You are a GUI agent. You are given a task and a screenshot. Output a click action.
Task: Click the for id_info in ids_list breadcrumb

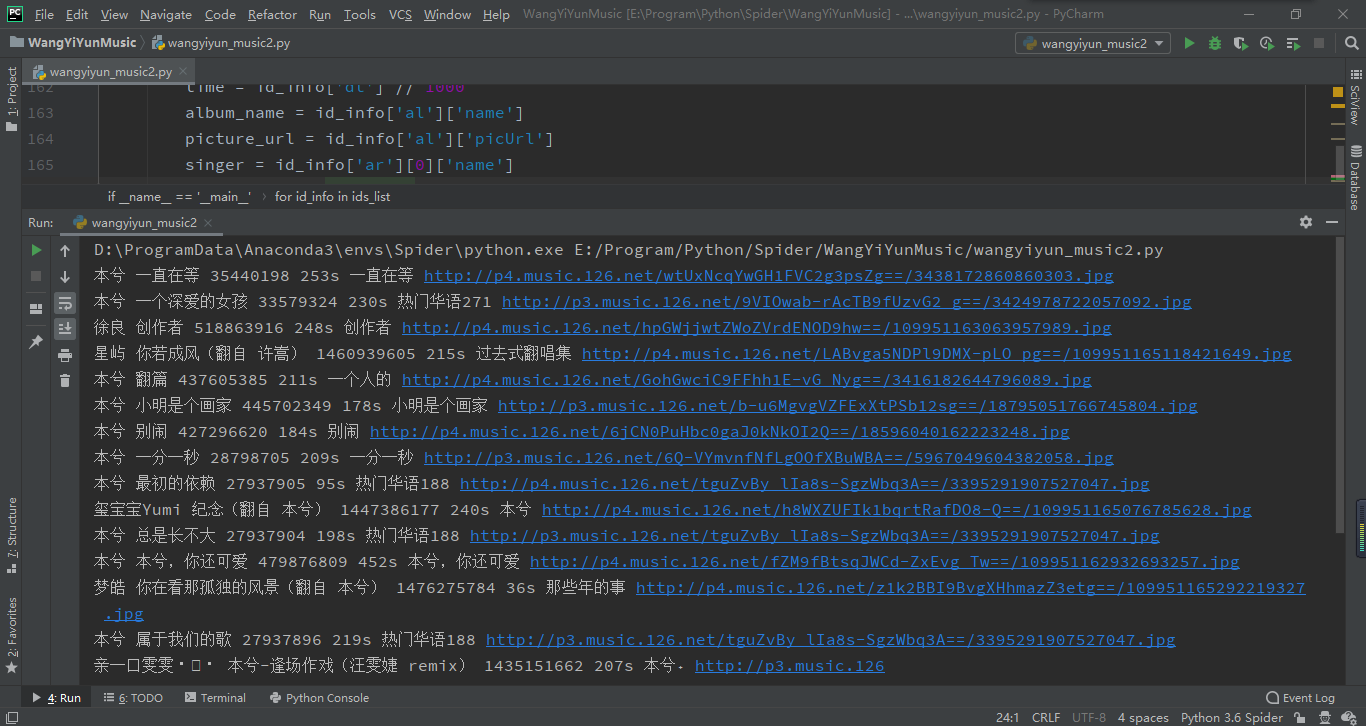pyautogui.click(x=333, y=197)
